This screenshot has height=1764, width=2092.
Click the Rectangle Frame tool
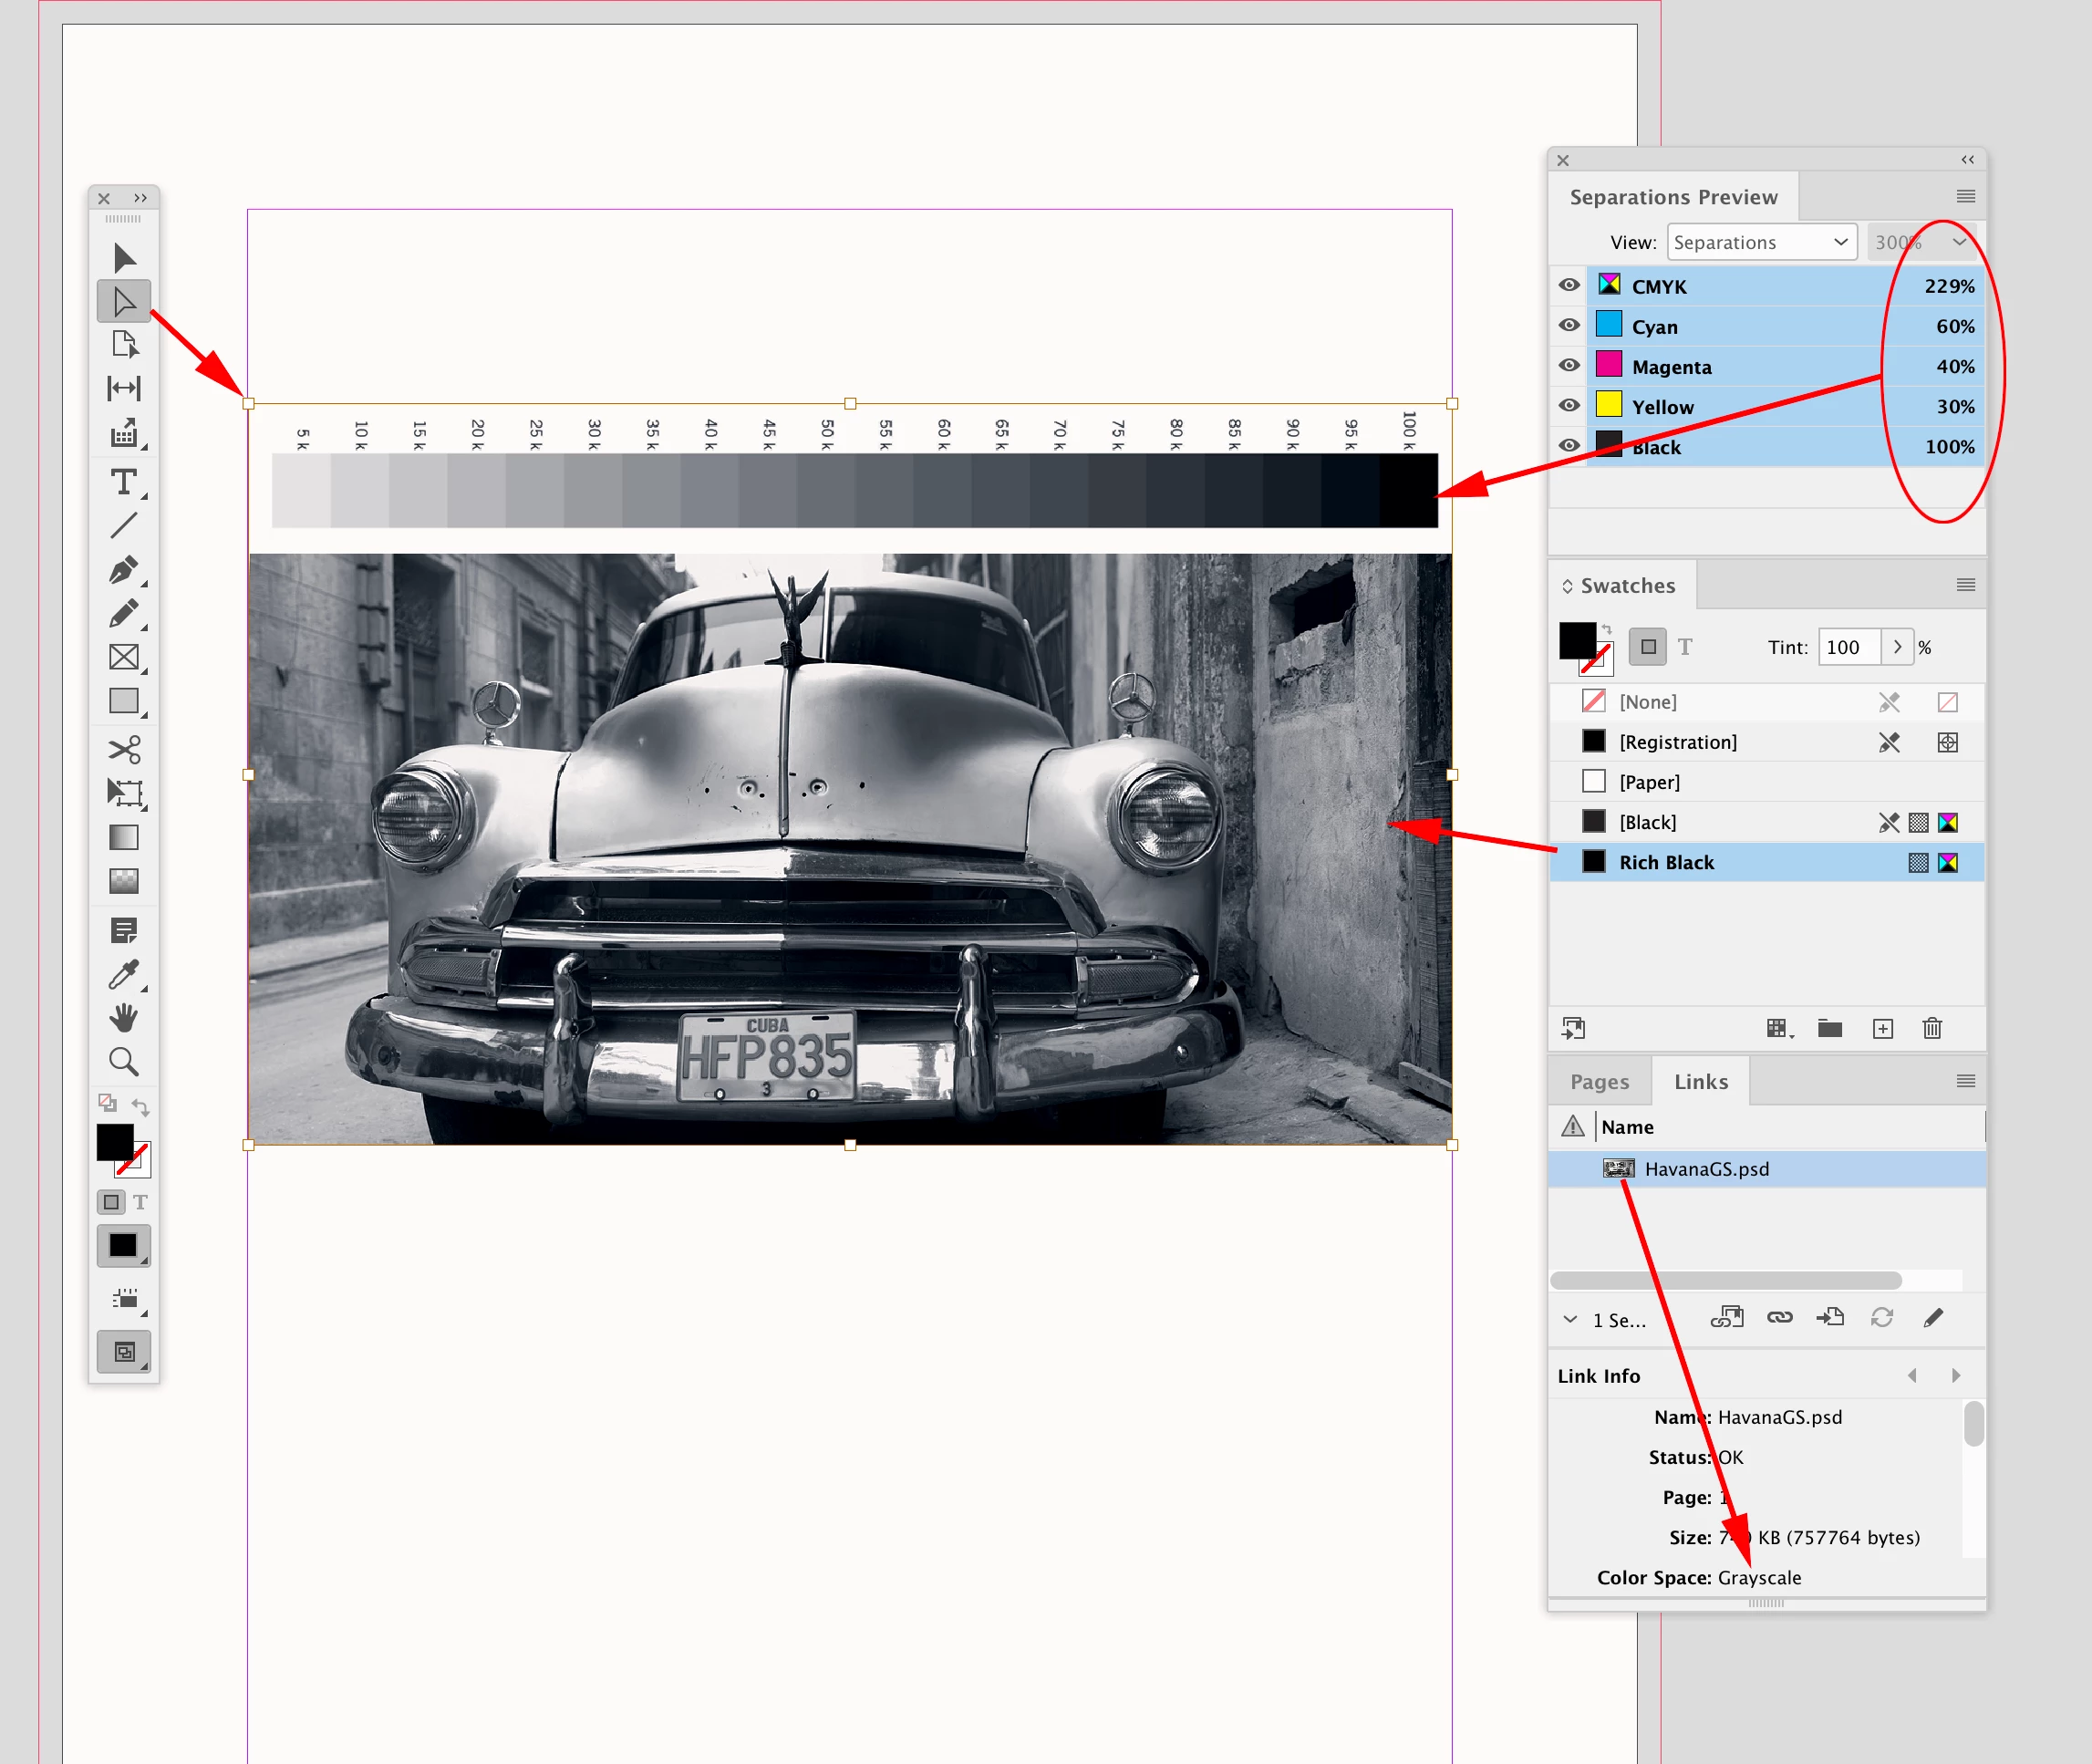pos(124,657)
